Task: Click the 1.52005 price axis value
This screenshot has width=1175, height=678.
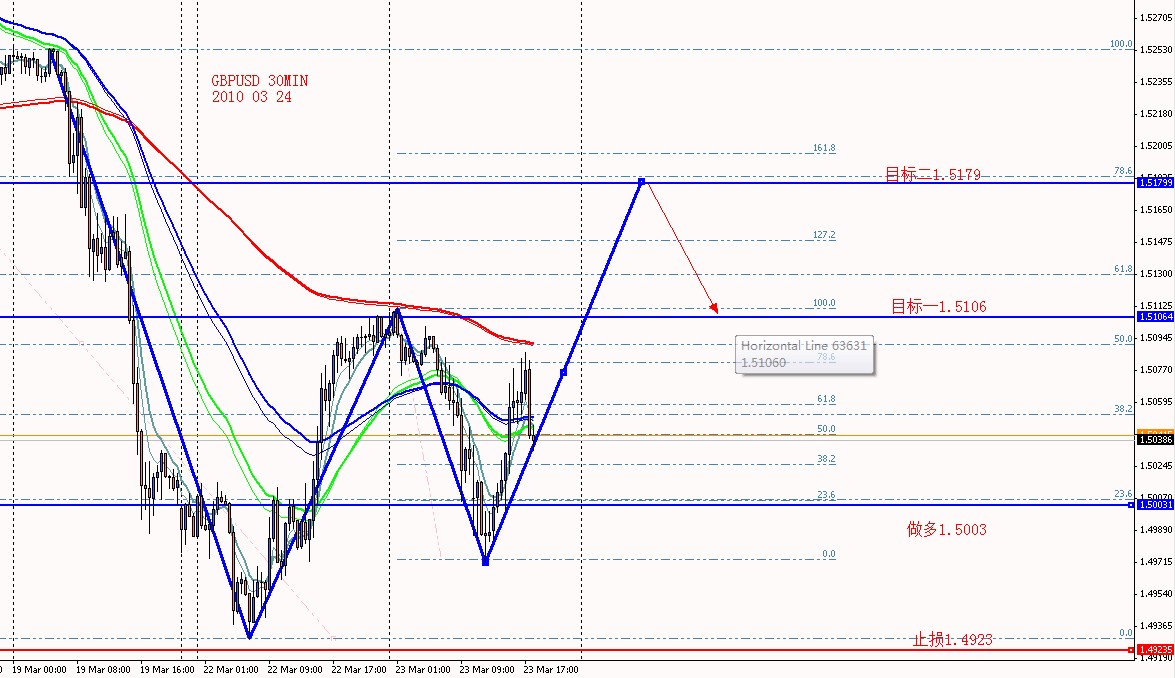Action: pyautogui.click(x=1156, y=145)
